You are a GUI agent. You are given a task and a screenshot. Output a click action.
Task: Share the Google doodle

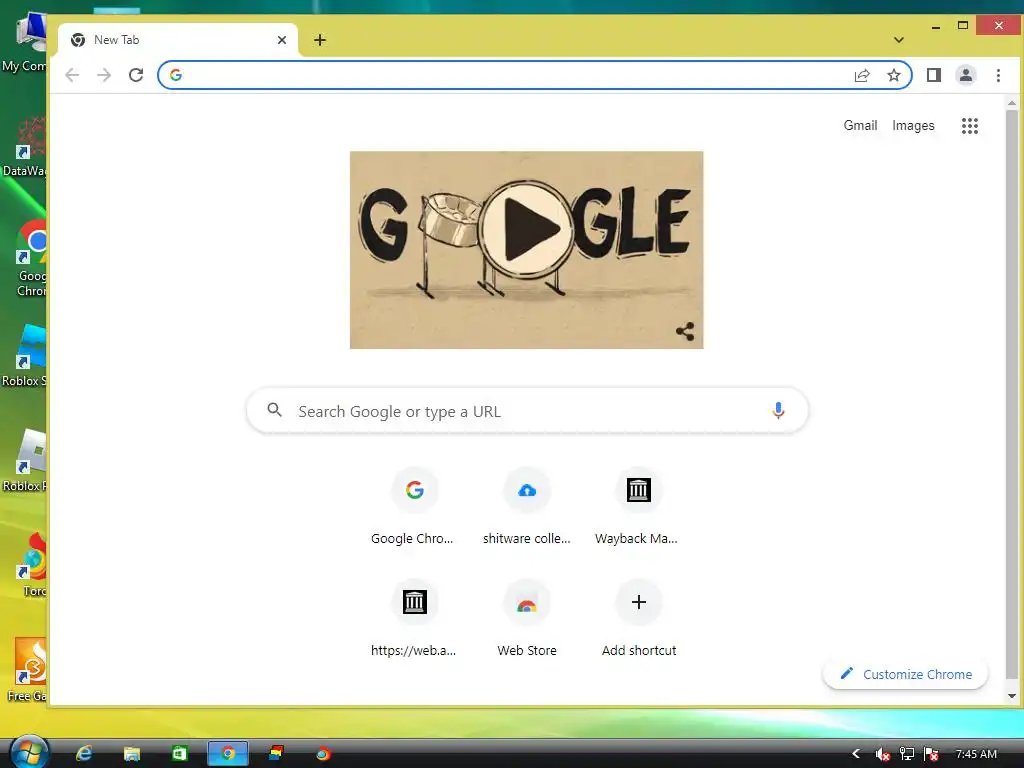tap(684, 331)
